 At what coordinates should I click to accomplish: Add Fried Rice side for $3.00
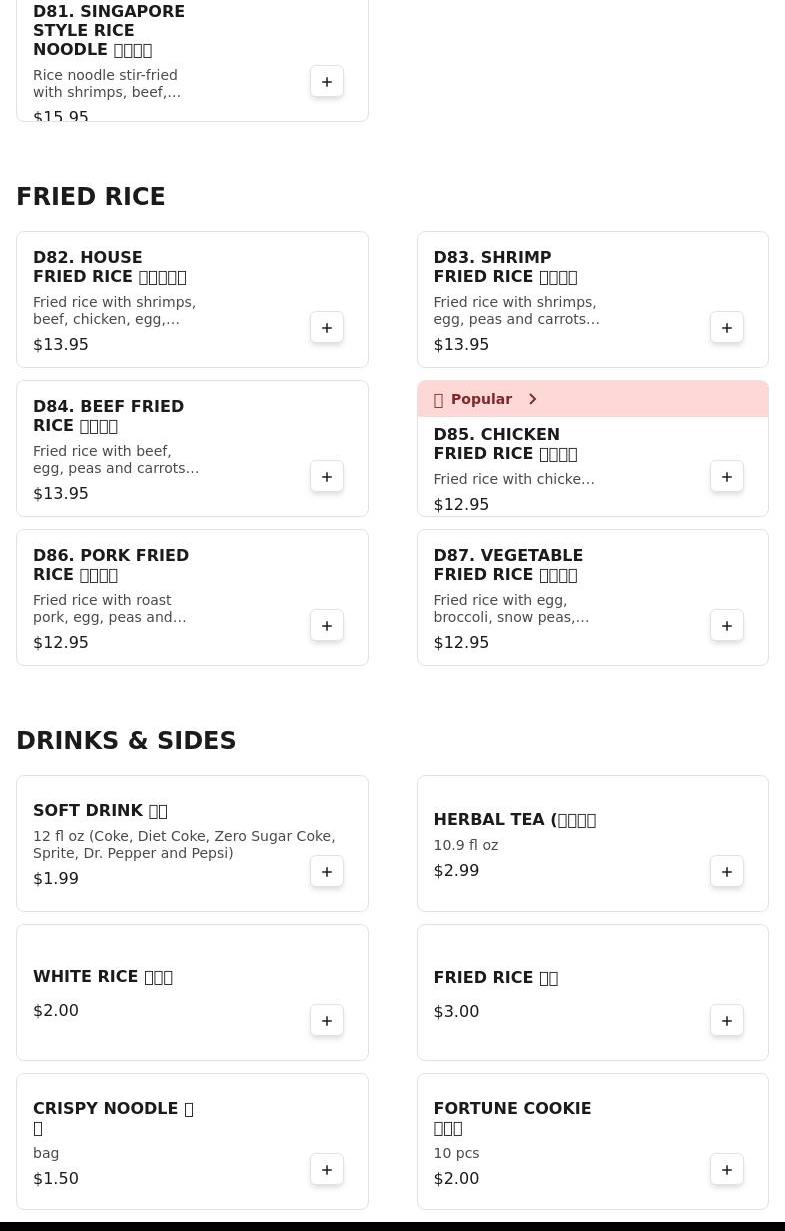727,1021
